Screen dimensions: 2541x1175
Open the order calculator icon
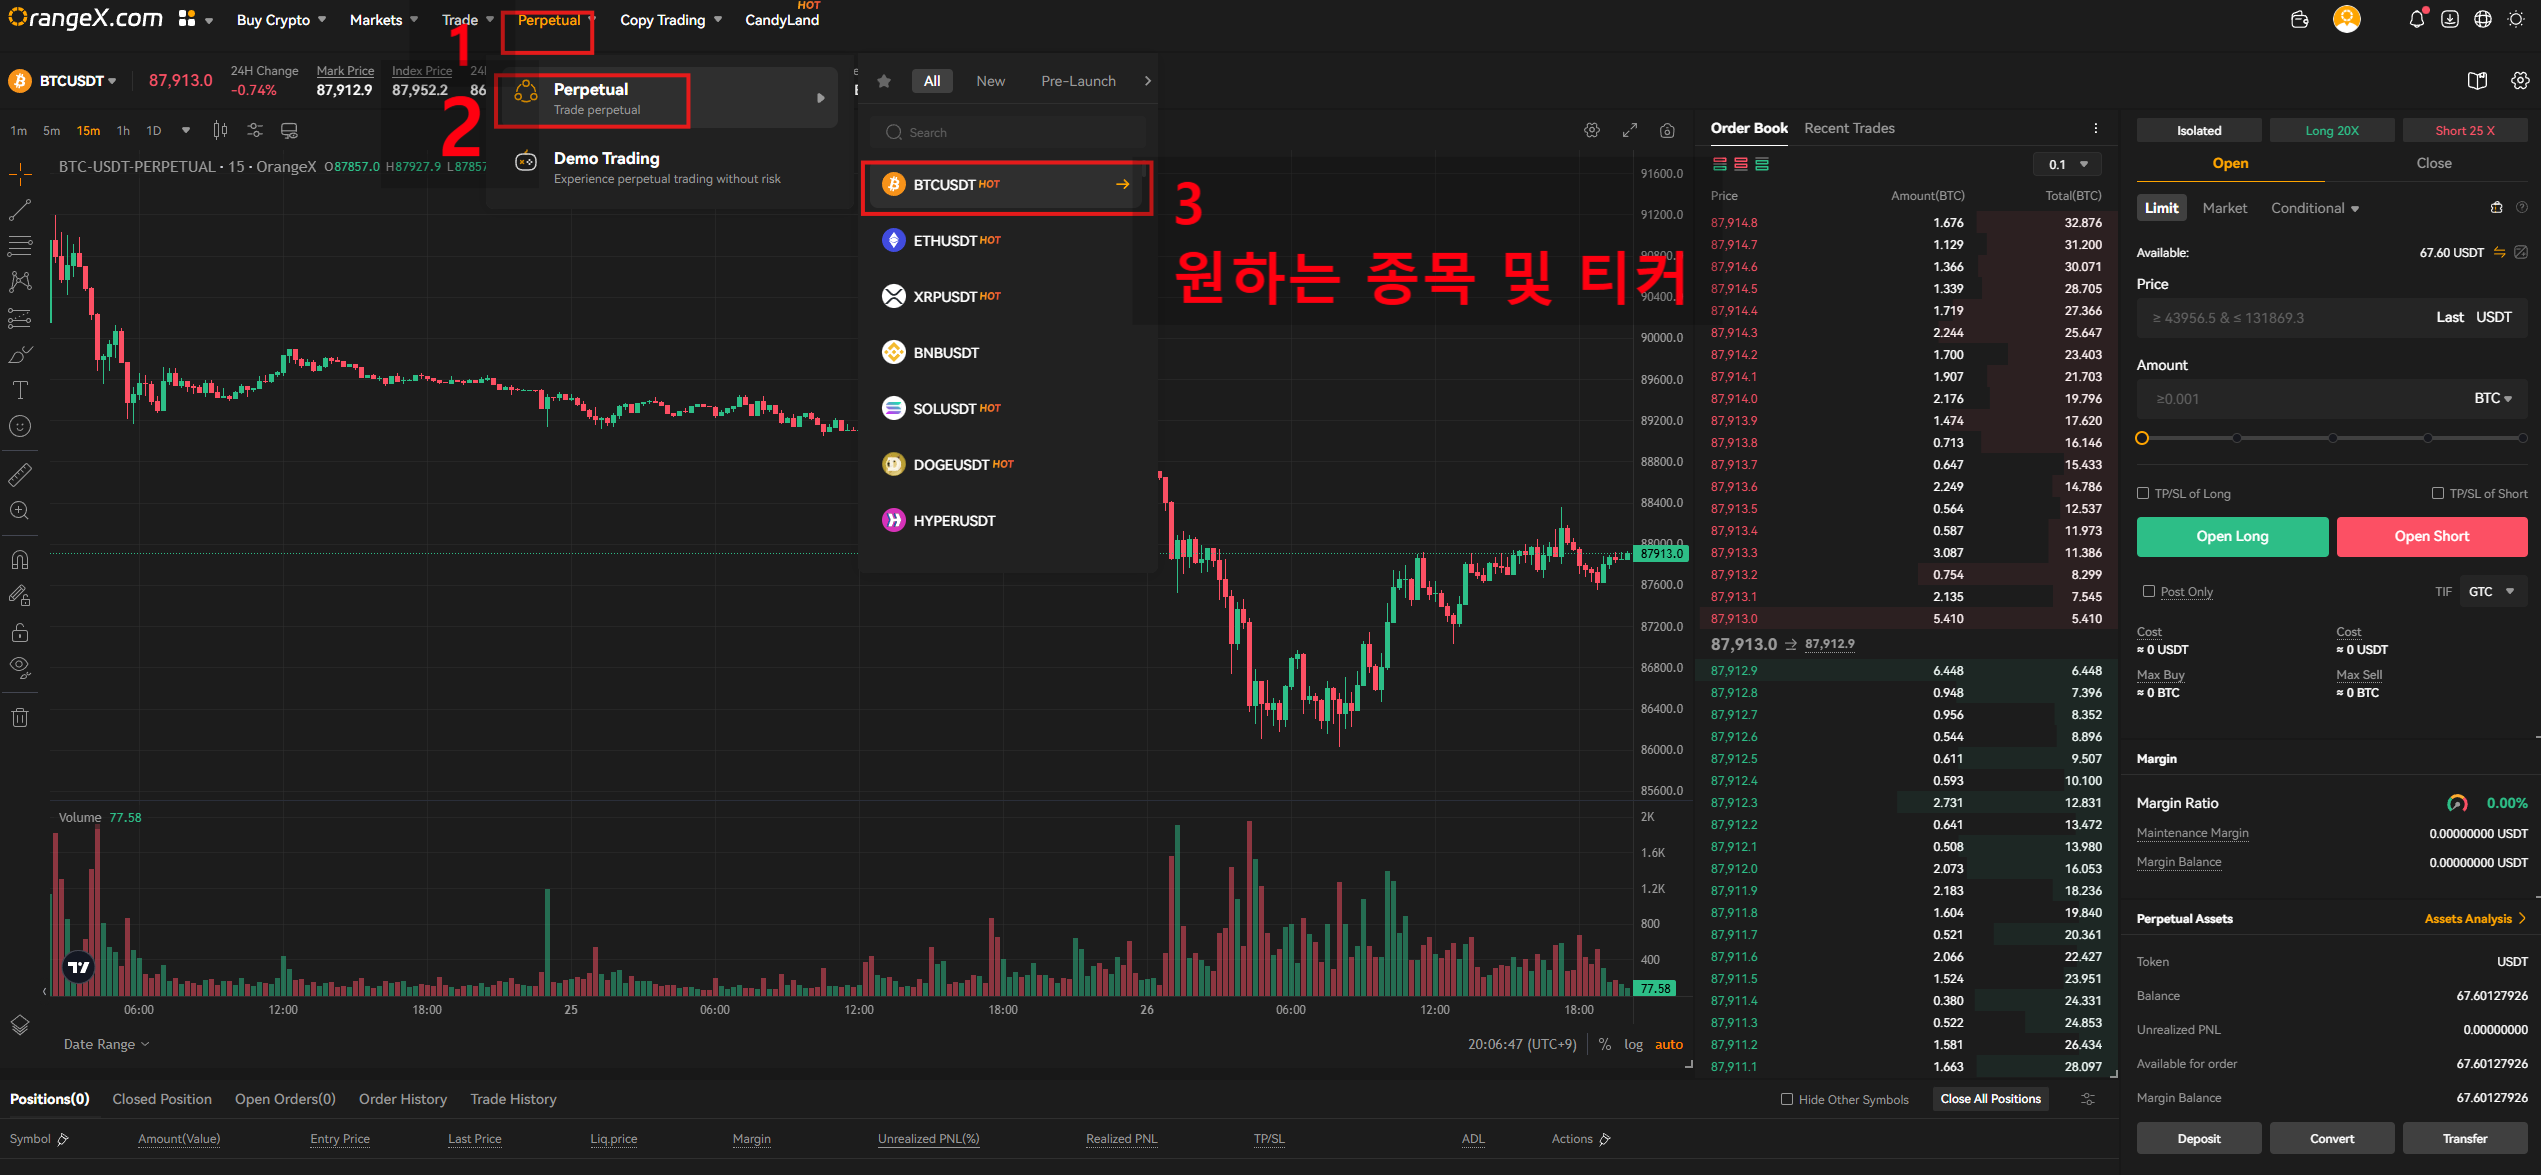[2496, 208]
